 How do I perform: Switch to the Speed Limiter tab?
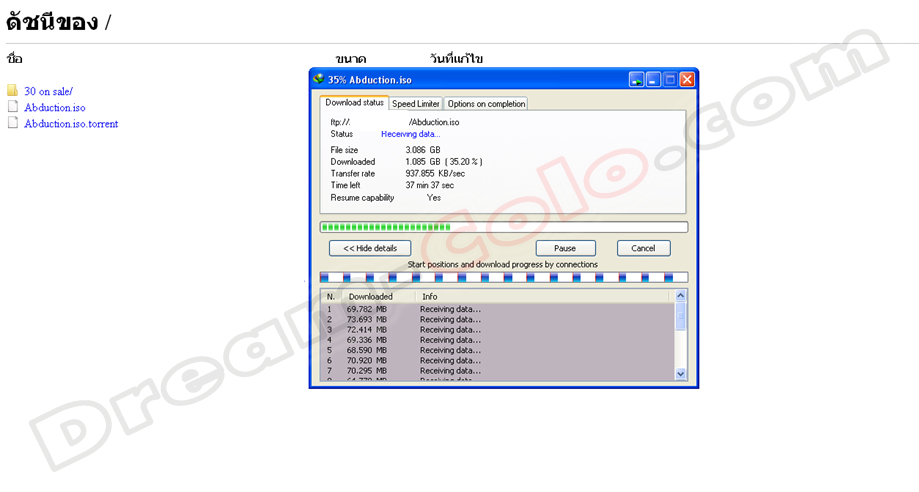pyautogui.click(x=416, y=104)
